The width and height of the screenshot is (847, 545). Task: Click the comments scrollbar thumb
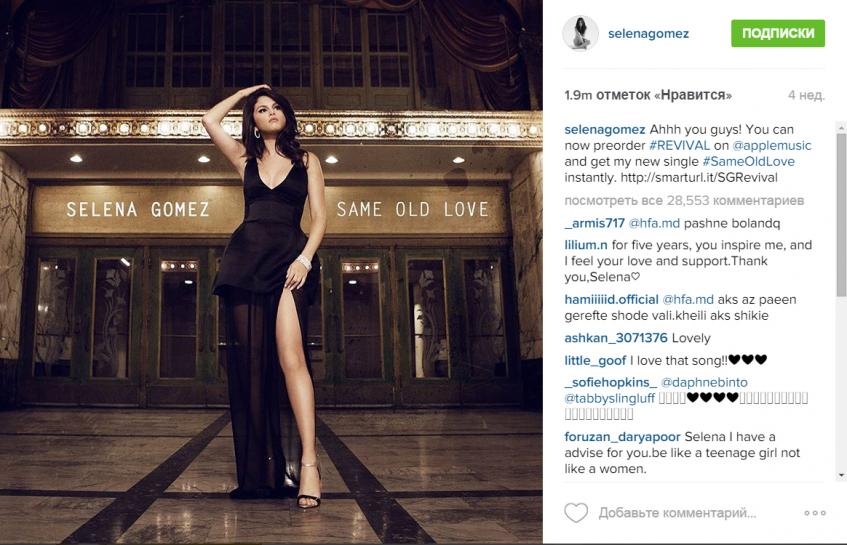[x=841, y=214]
